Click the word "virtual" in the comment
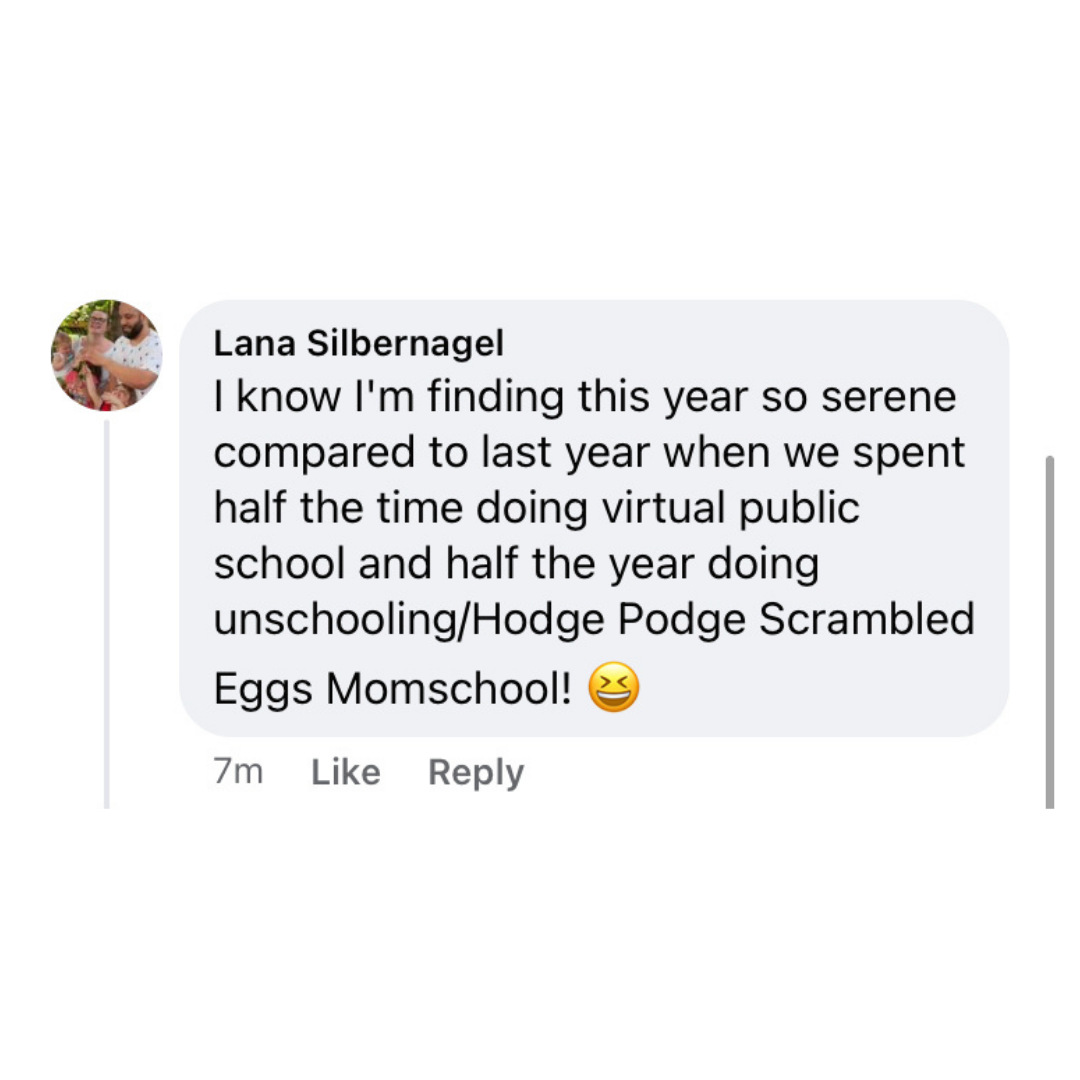1080x1080 pixels. (x=663, y=508)
